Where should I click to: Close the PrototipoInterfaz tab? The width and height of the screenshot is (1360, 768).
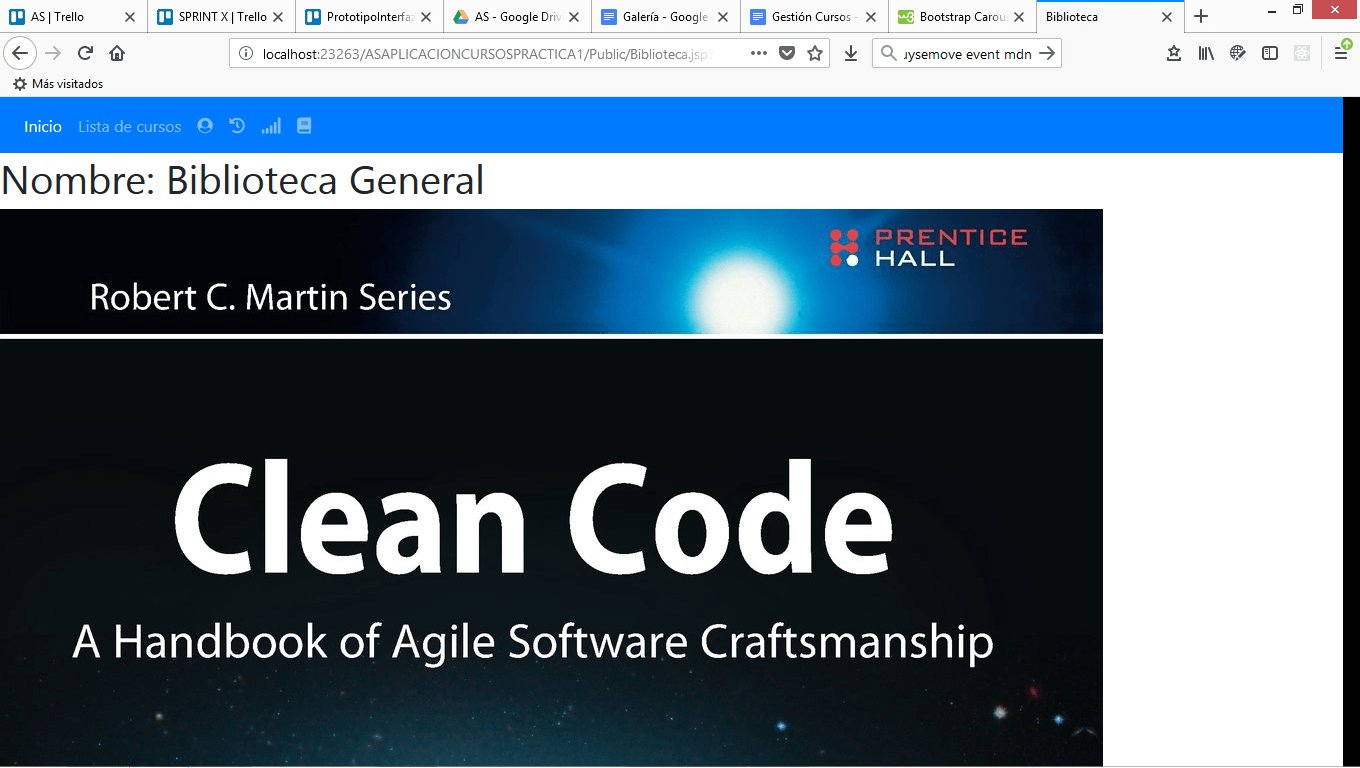tap(426, 17)
